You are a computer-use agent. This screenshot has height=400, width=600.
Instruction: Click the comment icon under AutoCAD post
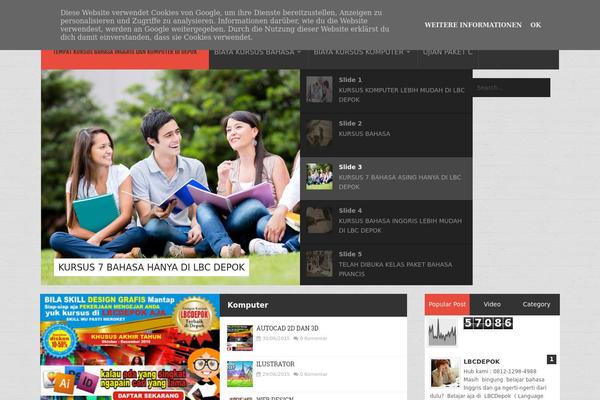pyautogui.click(x=296, y=339)
